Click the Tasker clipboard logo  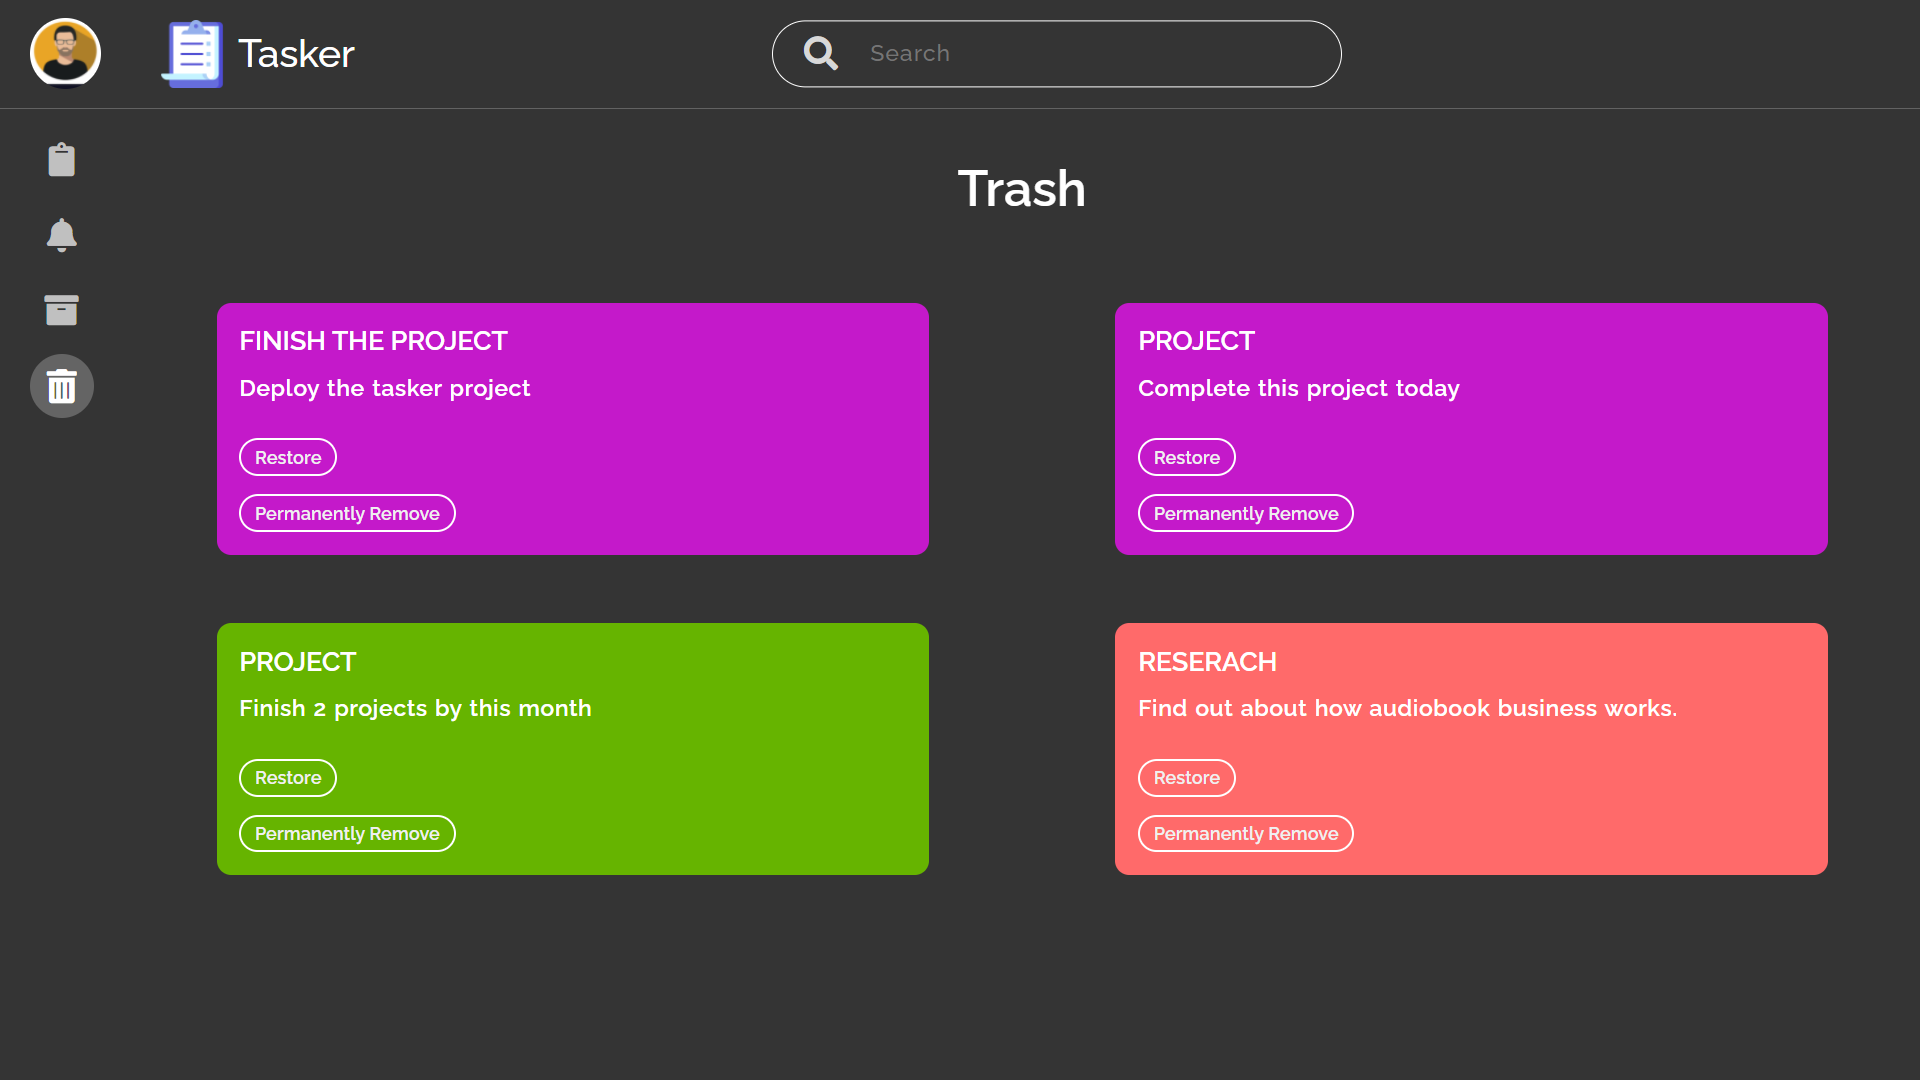click(x=192, y=54)
